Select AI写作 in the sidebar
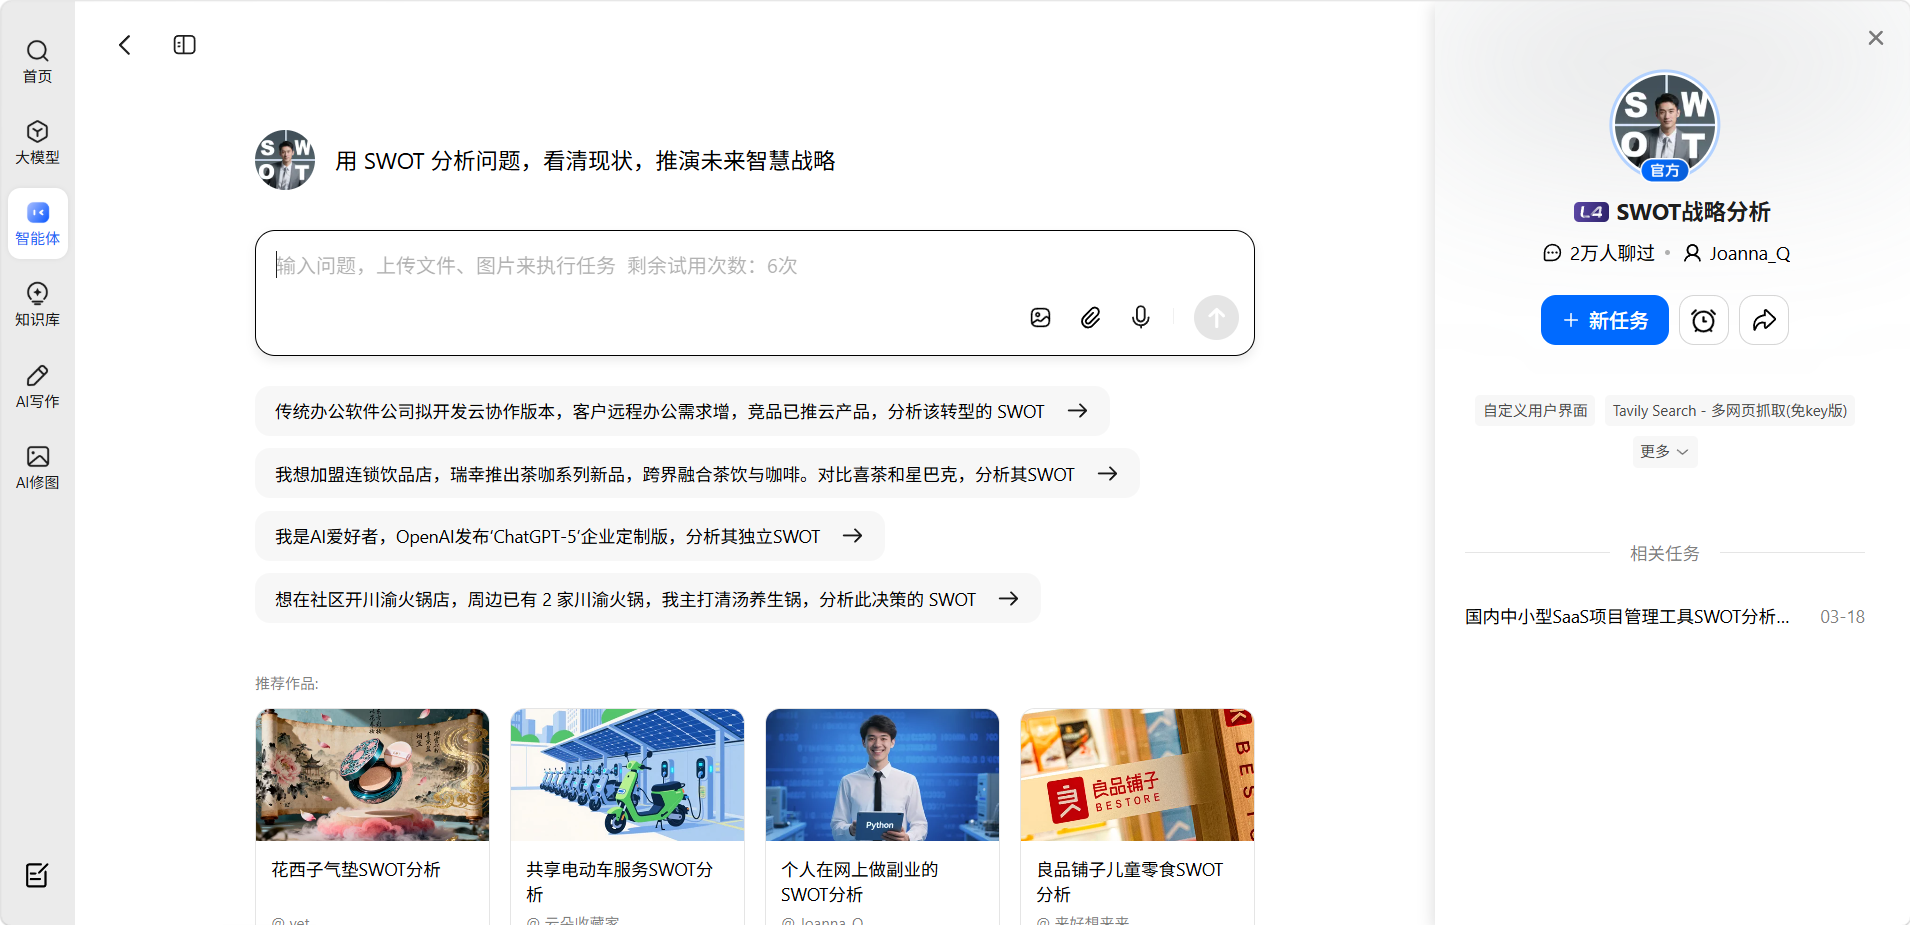The image size is (1910, 925). click(x=37, y=386)
